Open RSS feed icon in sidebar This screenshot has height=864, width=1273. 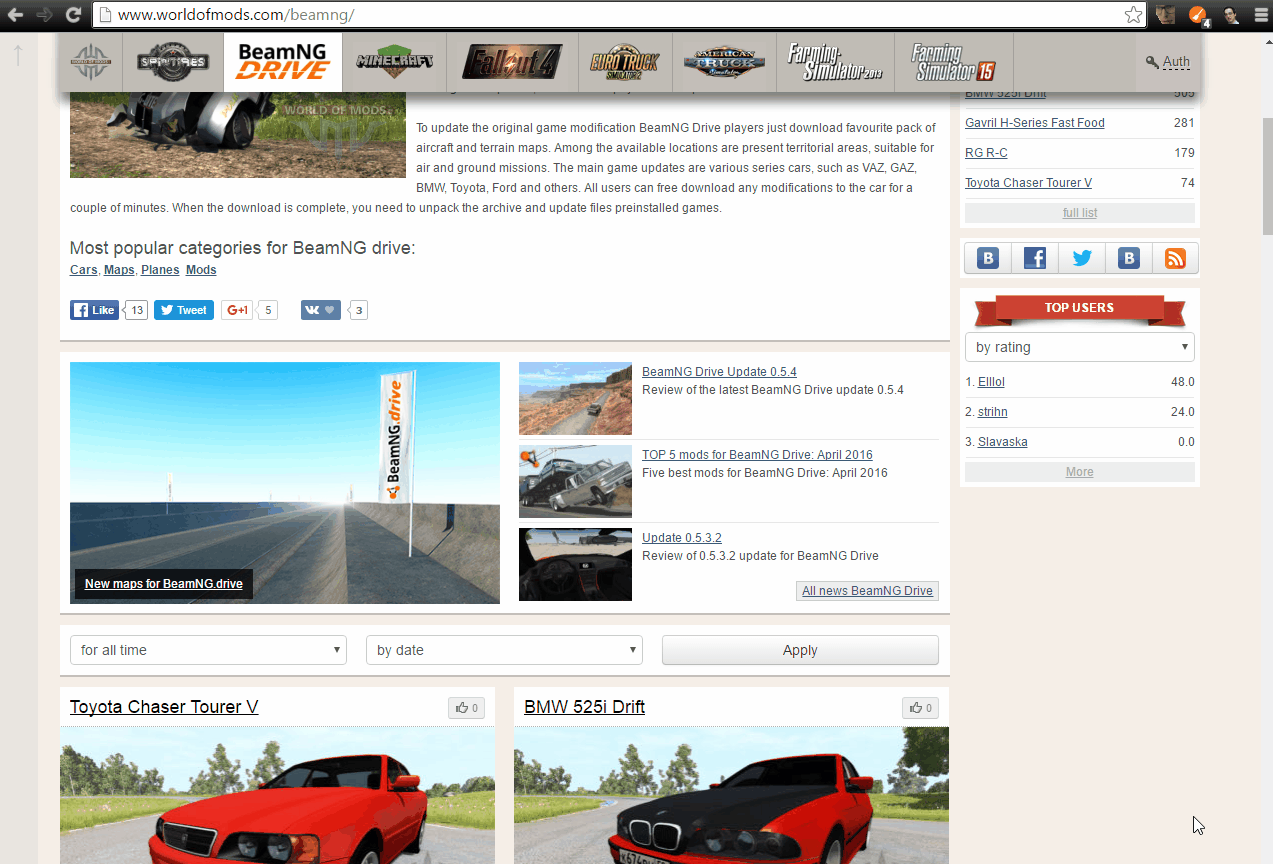[x=1175, y=258]
